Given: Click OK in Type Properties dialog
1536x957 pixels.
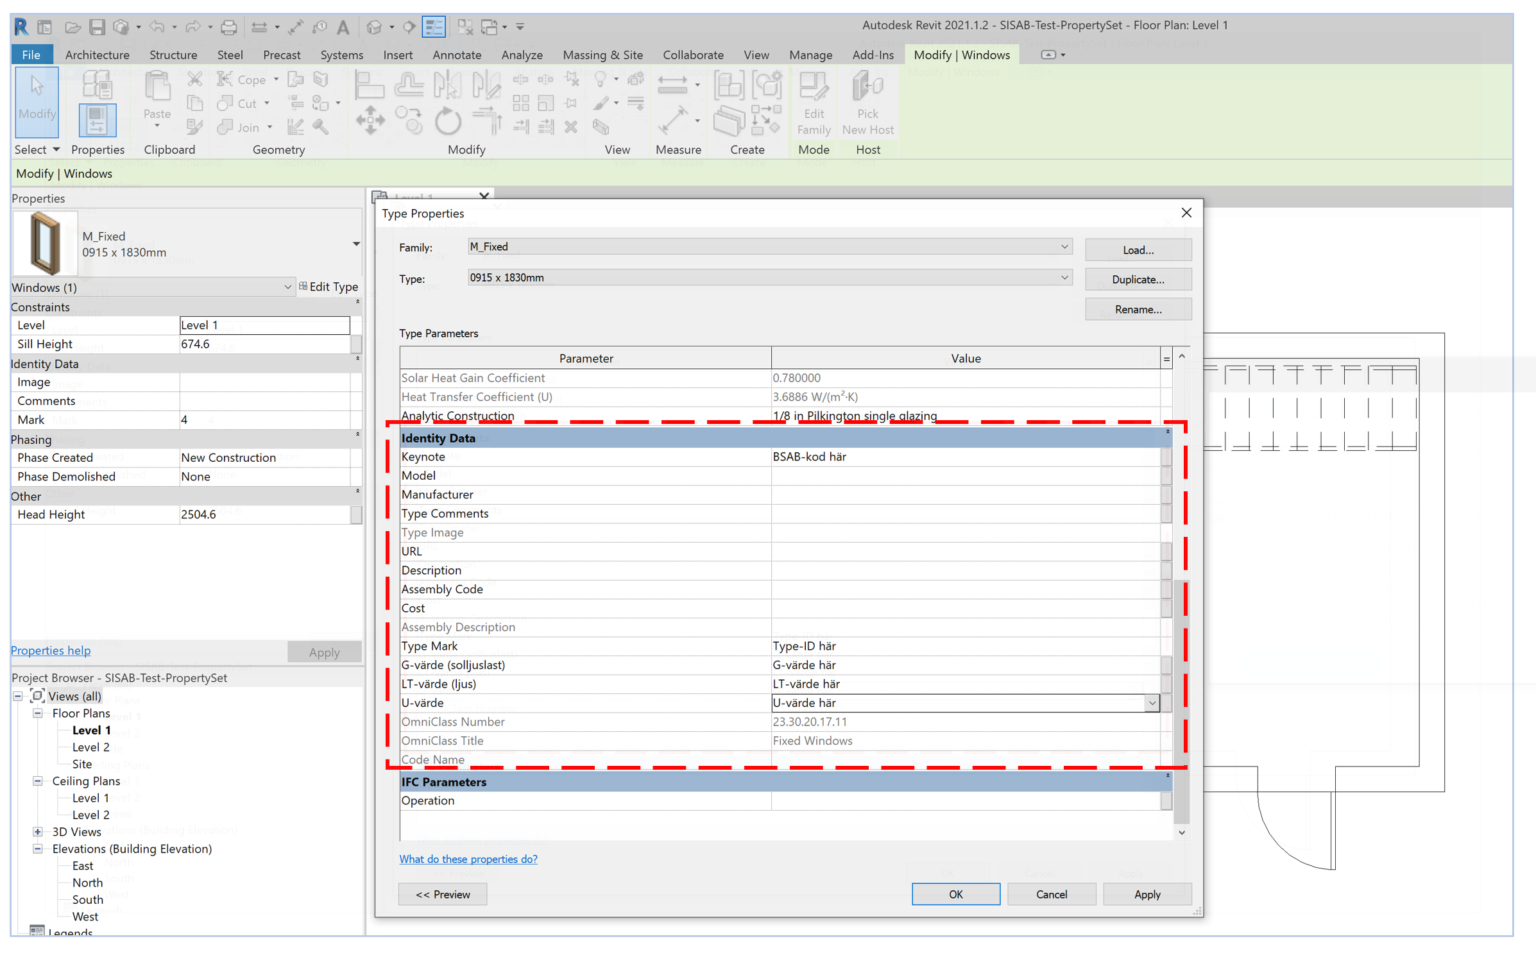Looking at the screenshot, I should [x=956, y=894].
